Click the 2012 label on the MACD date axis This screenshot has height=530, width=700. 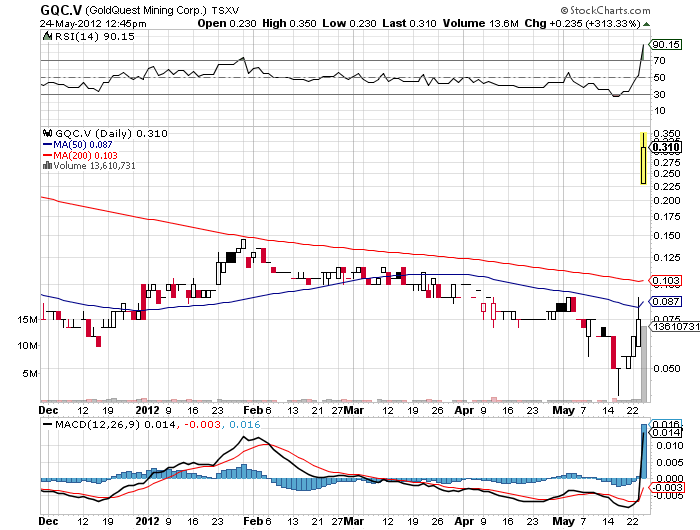point(147,521)
